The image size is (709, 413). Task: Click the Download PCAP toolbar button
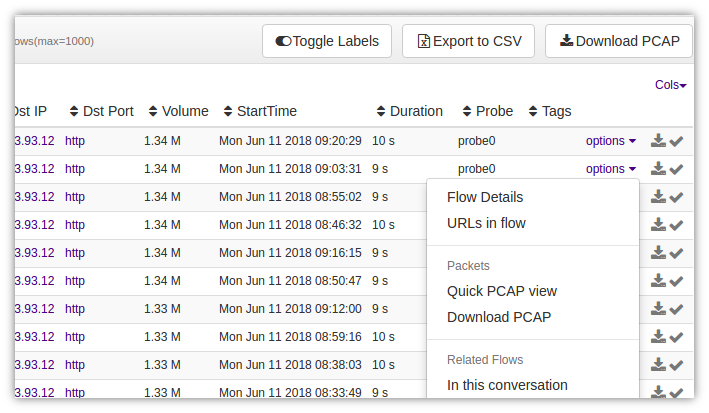coord(619,41)
